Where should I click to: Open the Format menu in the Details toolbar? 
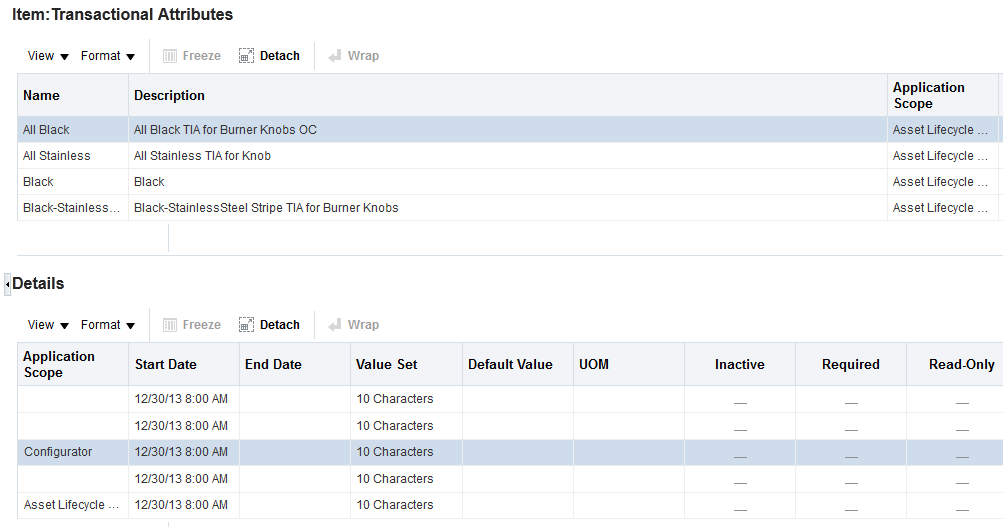click(108, 325)
